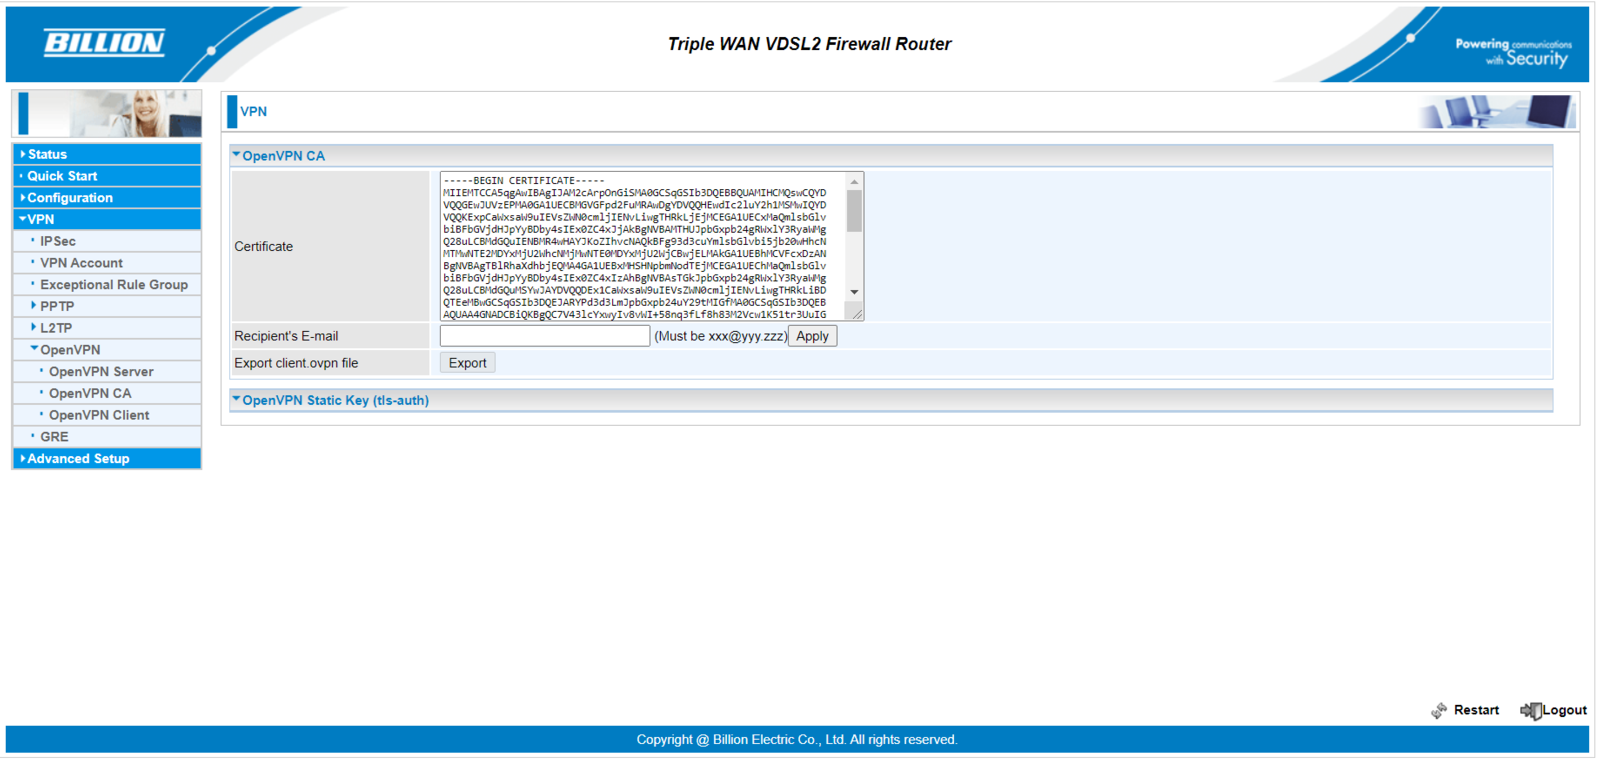
Task: Click the Recipient's E-mail input field
Action: [x=544, y=336]
